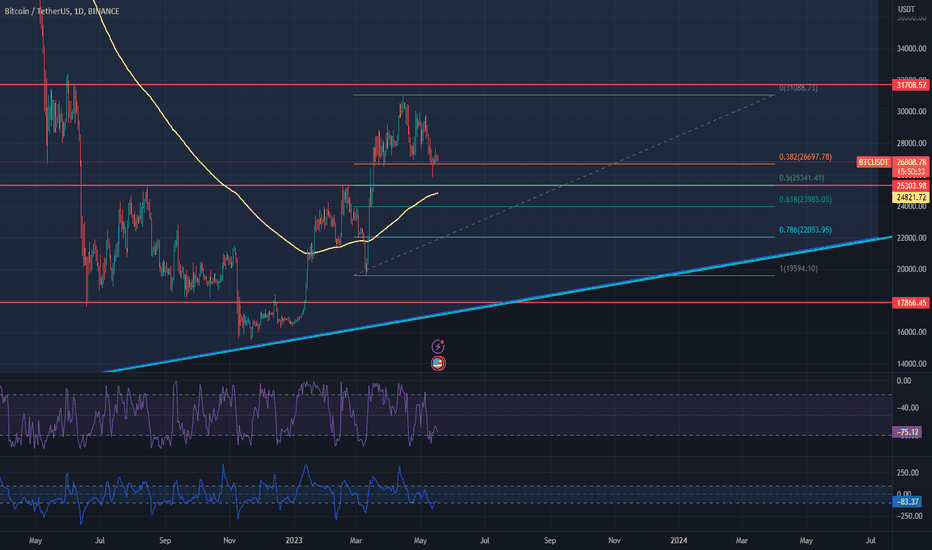Click 30000.00 on the price axis
This screenshot has width=932, height=550.
click(911, 112)
